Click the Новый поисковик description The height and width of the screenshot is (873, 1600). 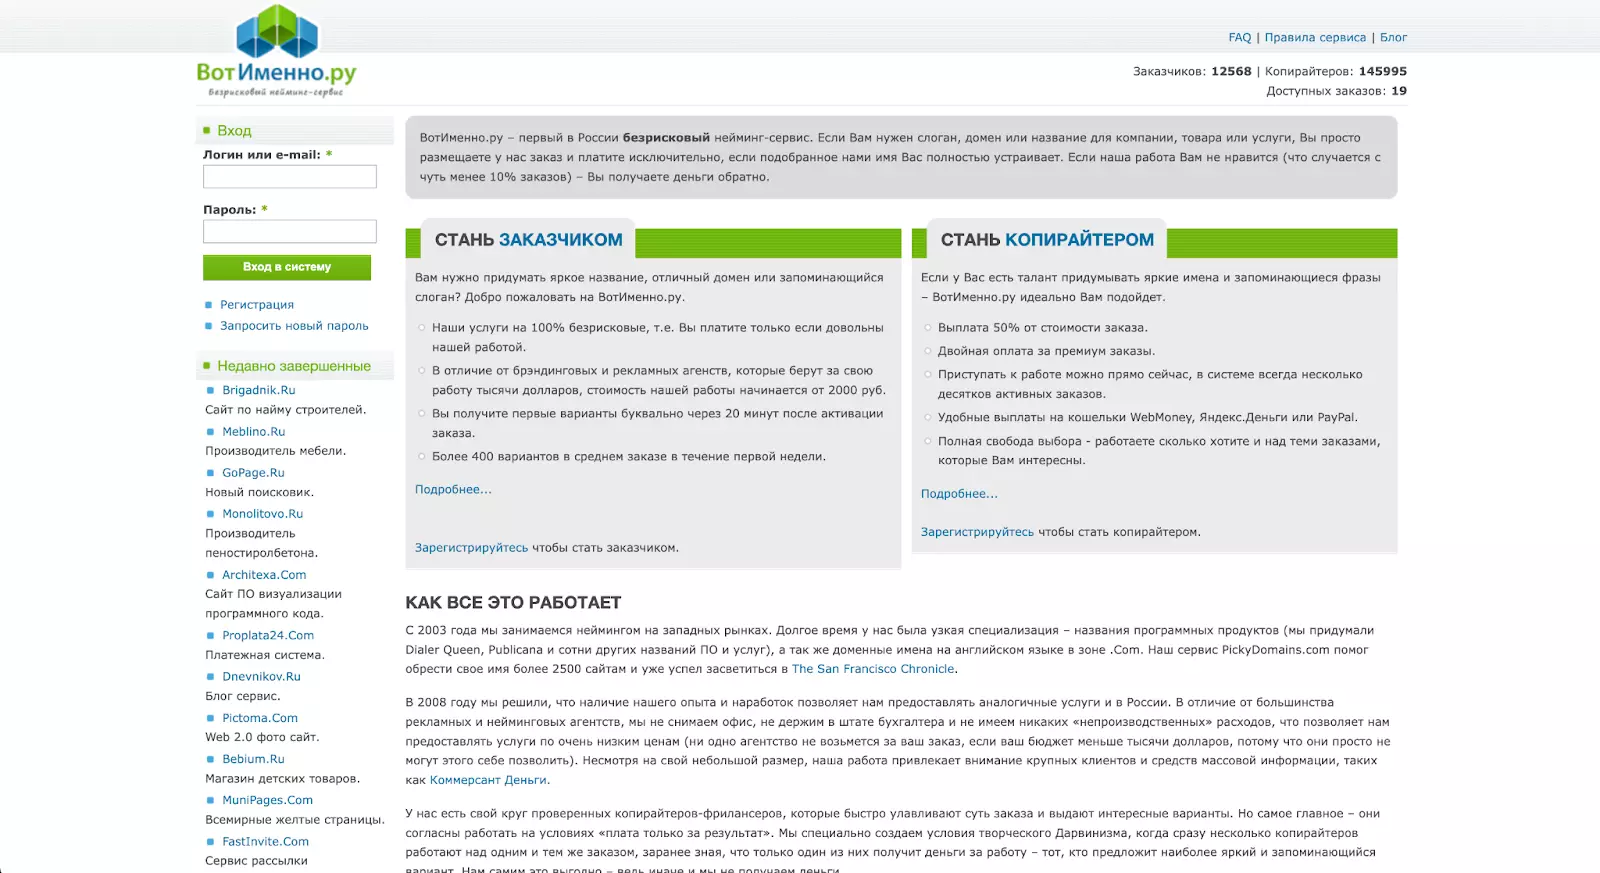(260, 492)
